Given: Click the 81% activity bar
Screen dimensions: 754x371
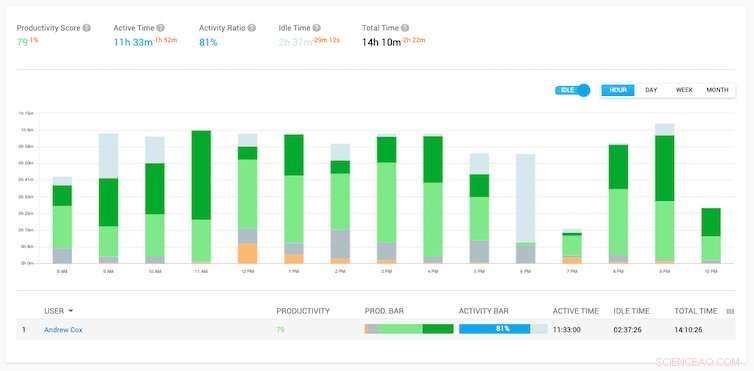Looking at the screenshot, I should pyautogui.click(x=503, y=329).
